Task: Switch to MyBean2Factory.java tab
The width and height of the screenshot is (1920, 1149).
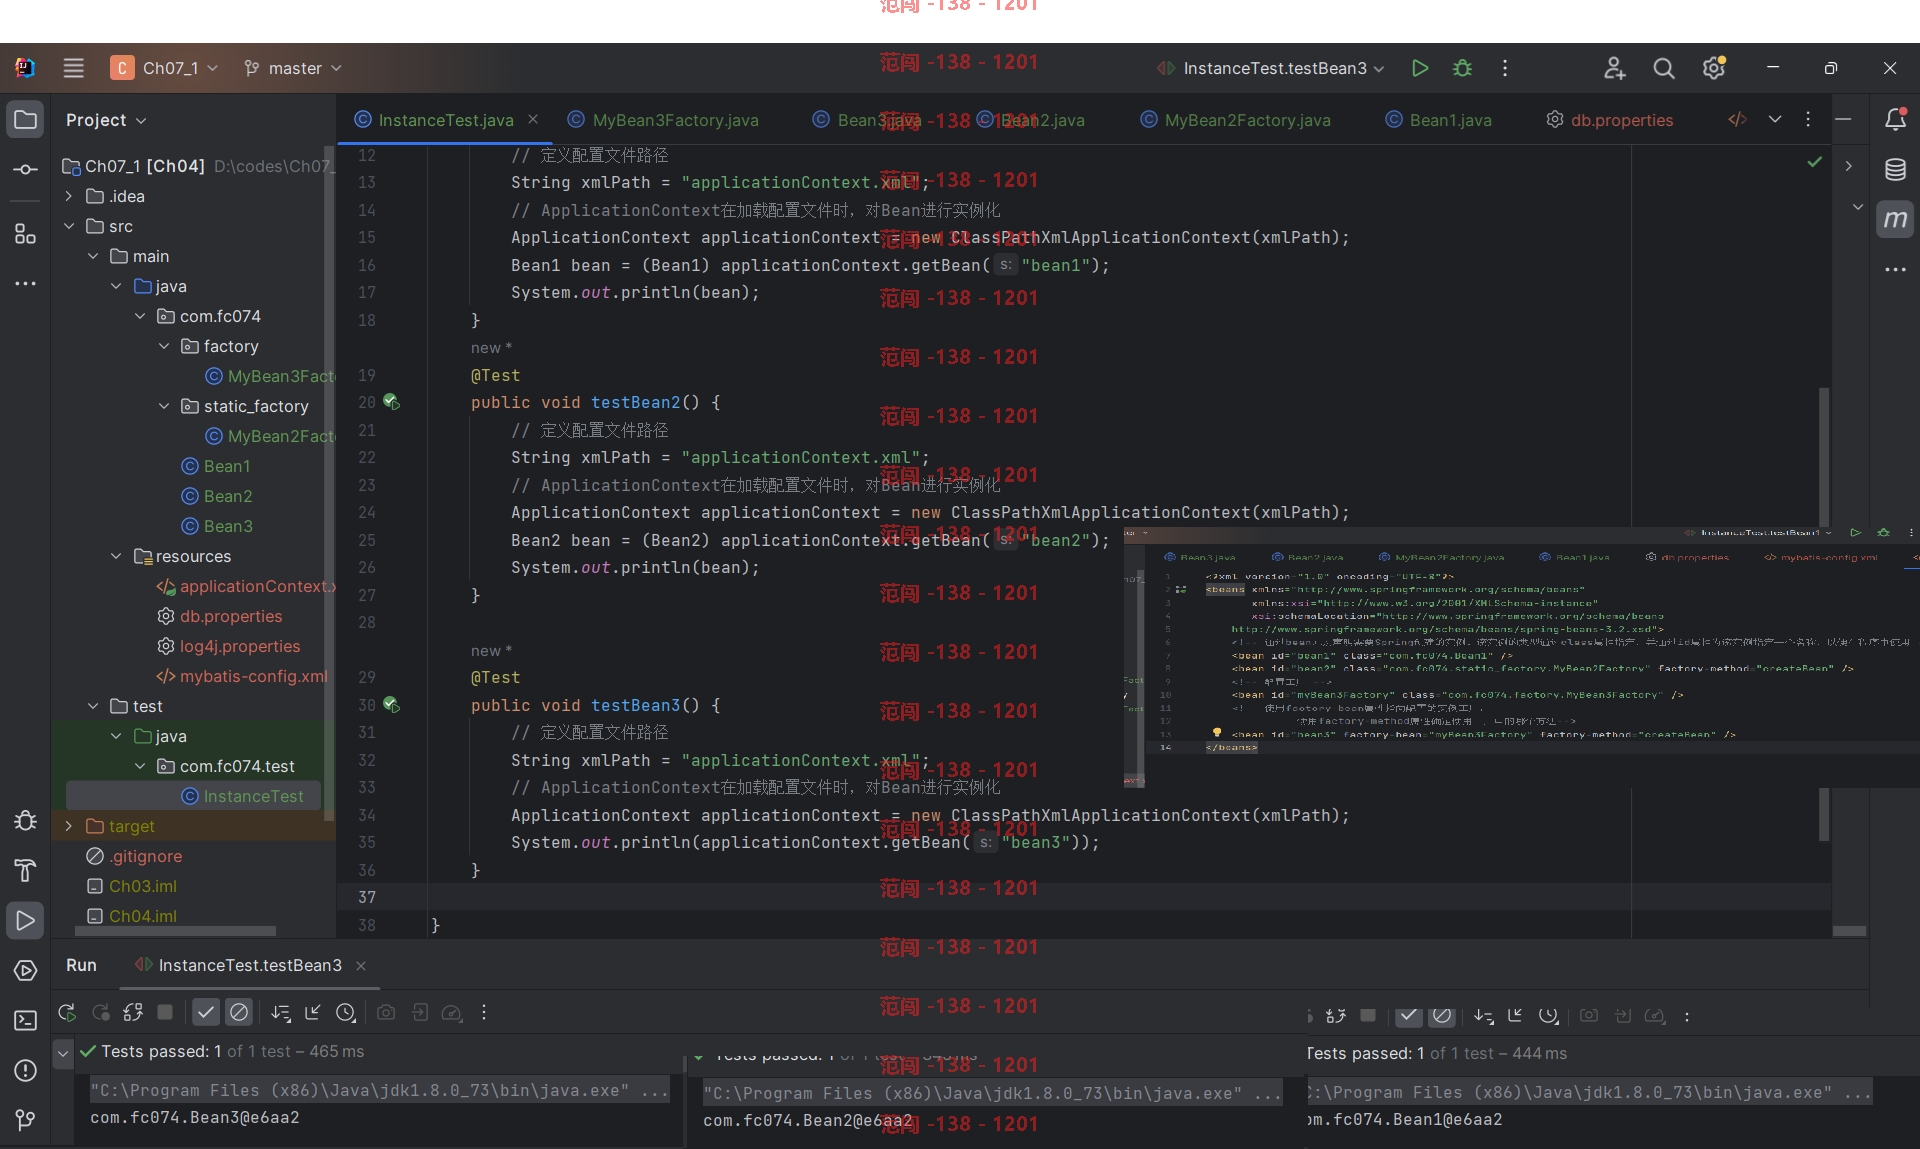Action: pyautogui.click(x=1235, y=120)
